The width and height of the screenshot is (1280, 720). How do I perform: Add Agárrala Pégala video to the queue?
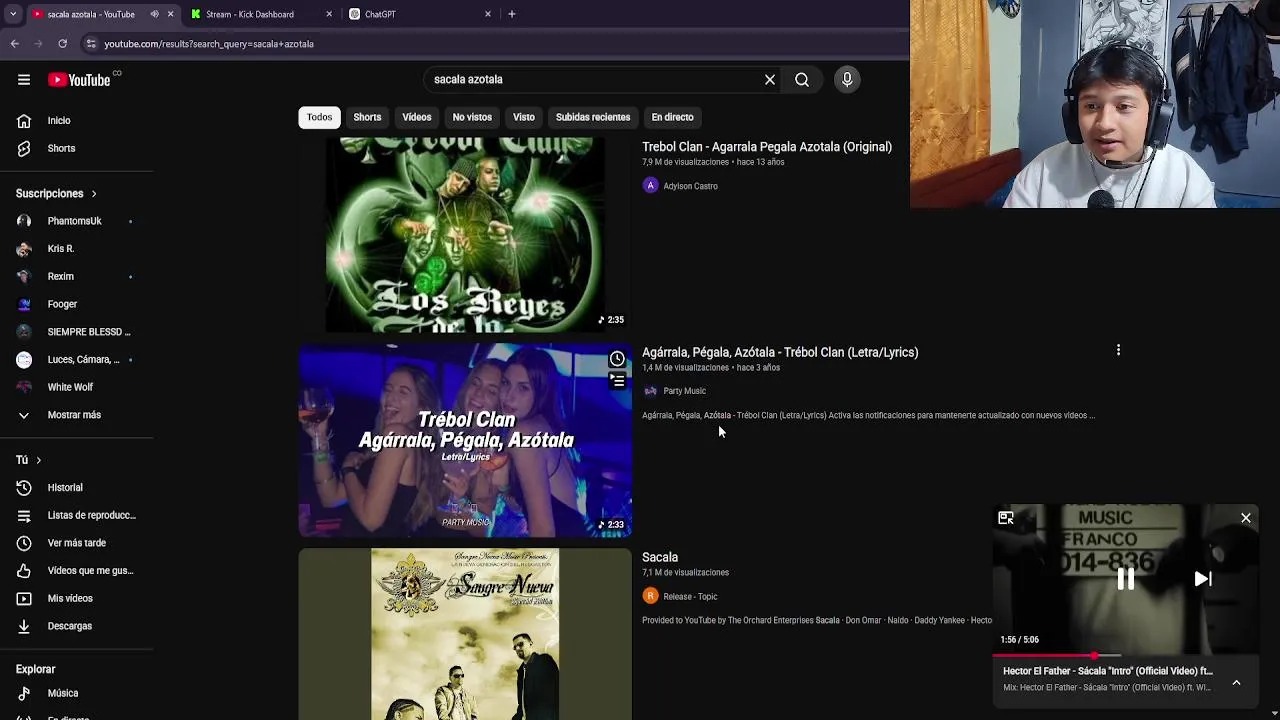point(617,381)
